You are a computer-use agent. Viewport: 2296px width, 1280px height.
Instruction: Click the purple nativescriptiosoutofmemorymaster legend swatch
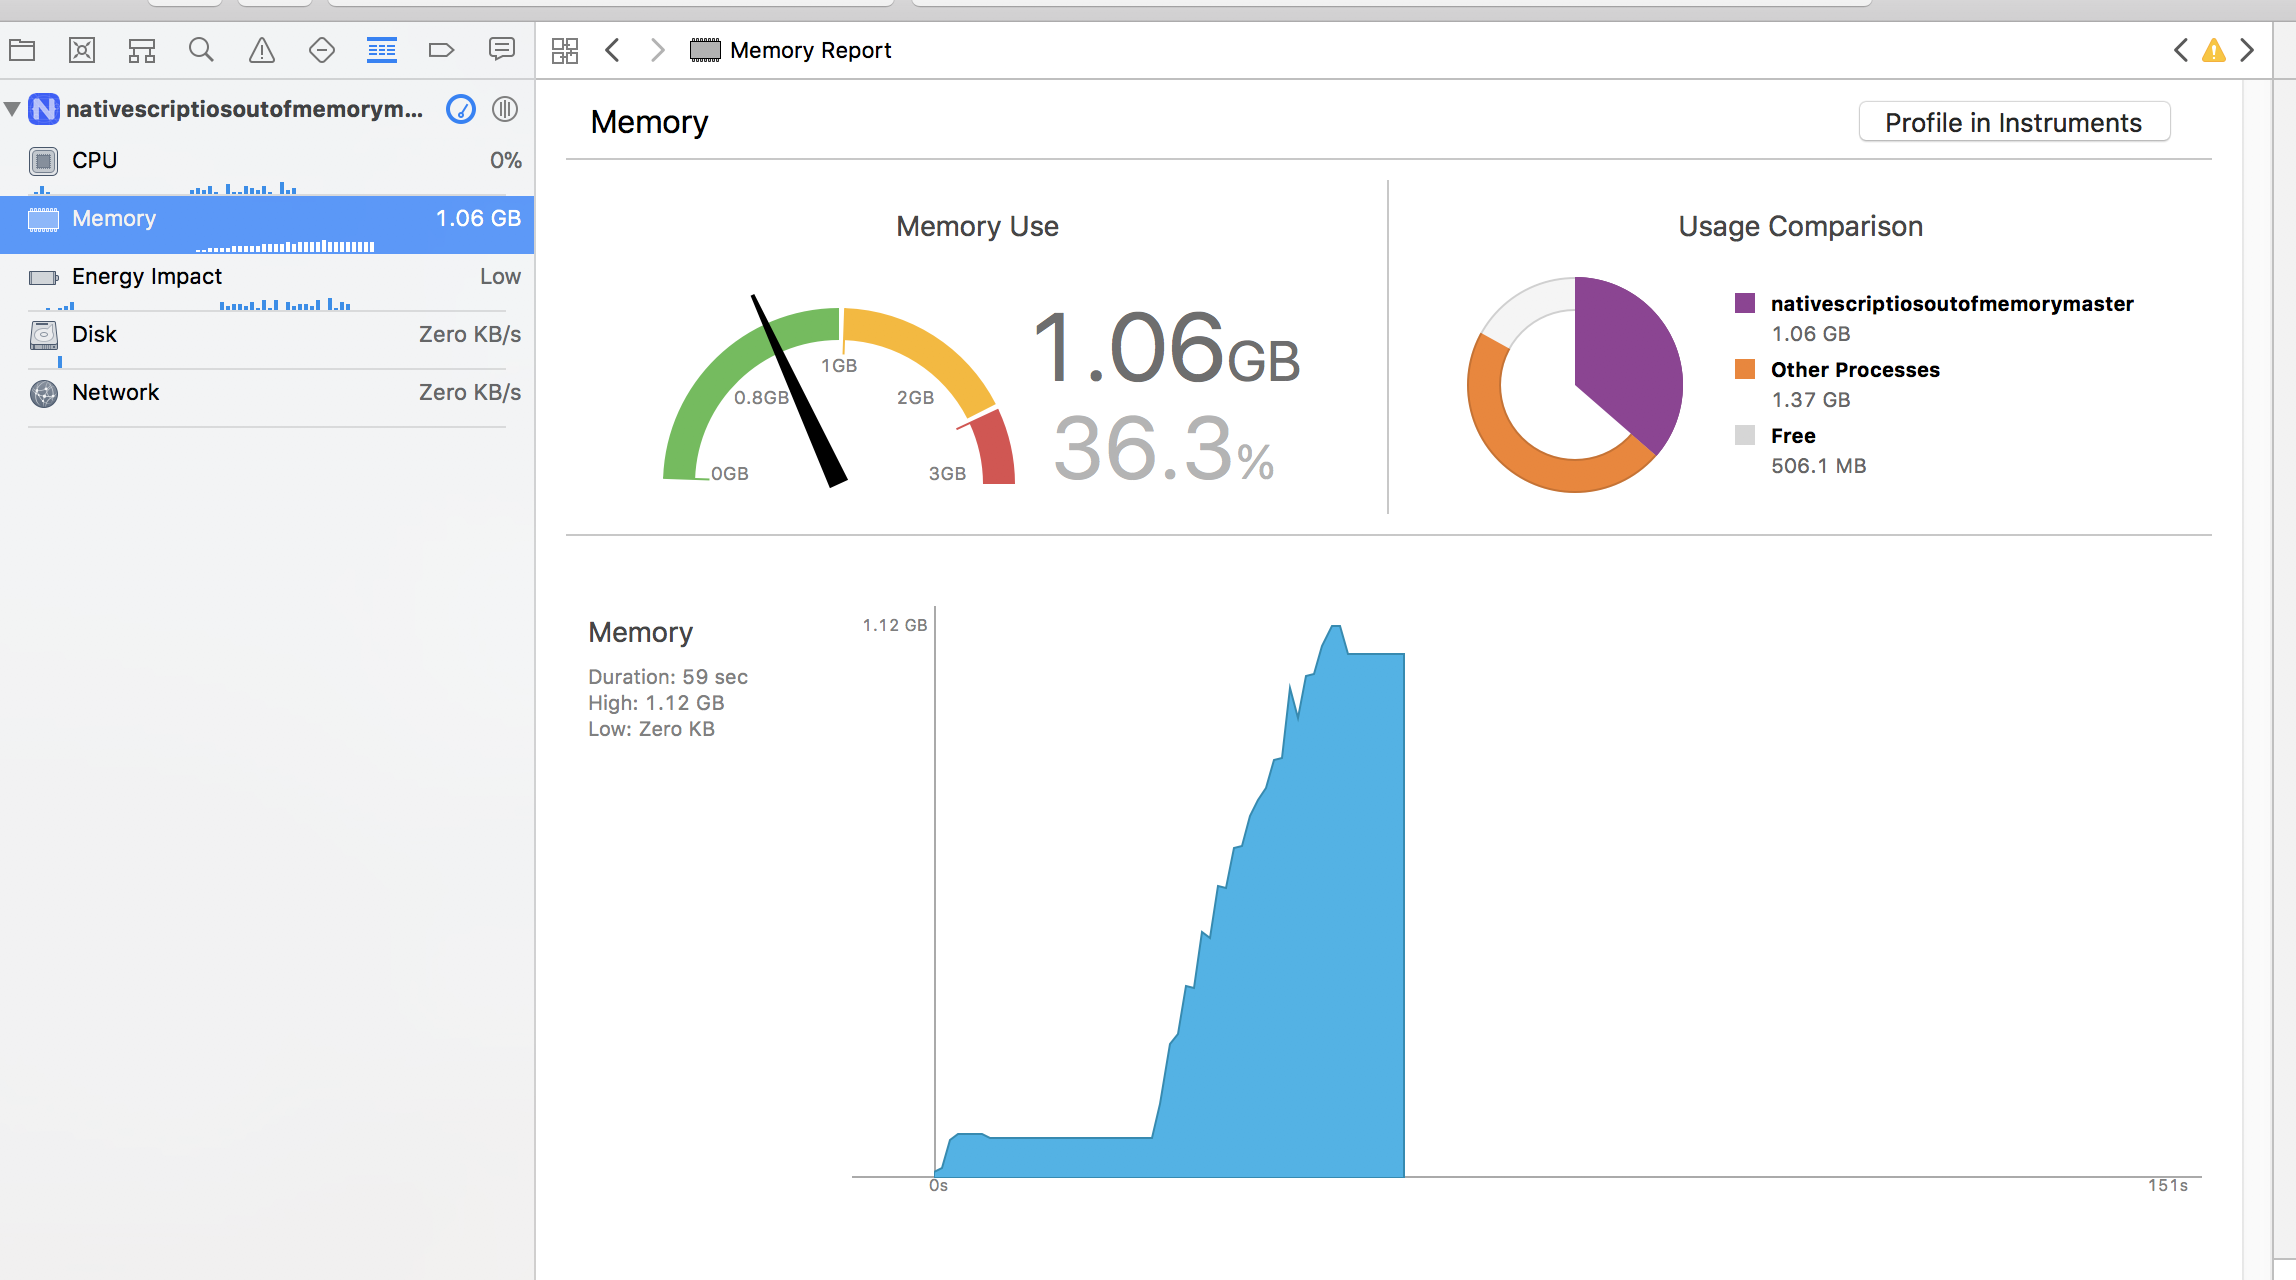coord(1745,303)
